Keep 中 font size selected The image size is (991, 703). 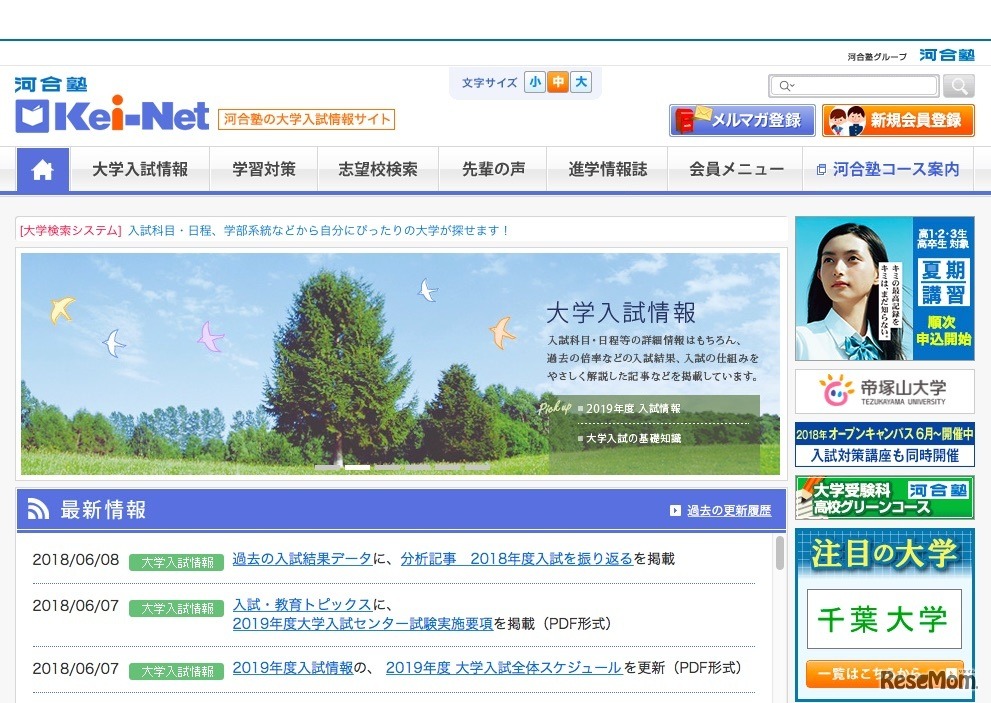[557, 84]
